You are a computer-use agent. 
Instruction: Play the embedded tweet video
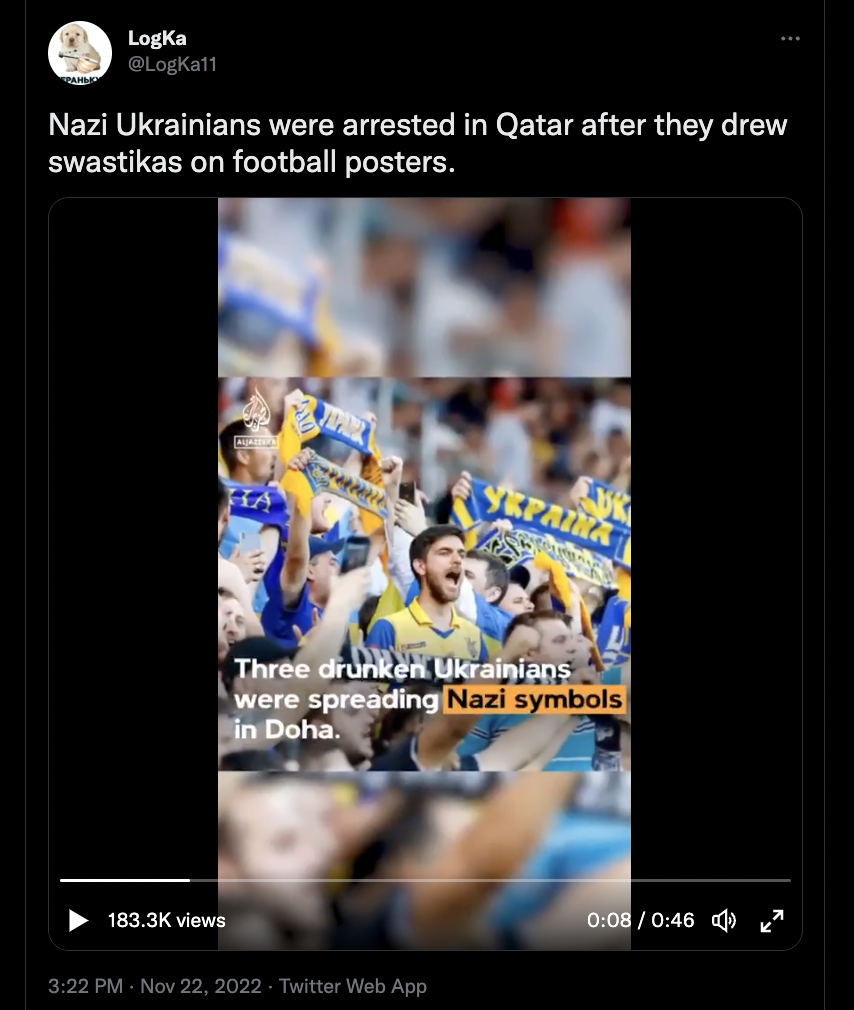pyautogui.click(x=78, y=920)
